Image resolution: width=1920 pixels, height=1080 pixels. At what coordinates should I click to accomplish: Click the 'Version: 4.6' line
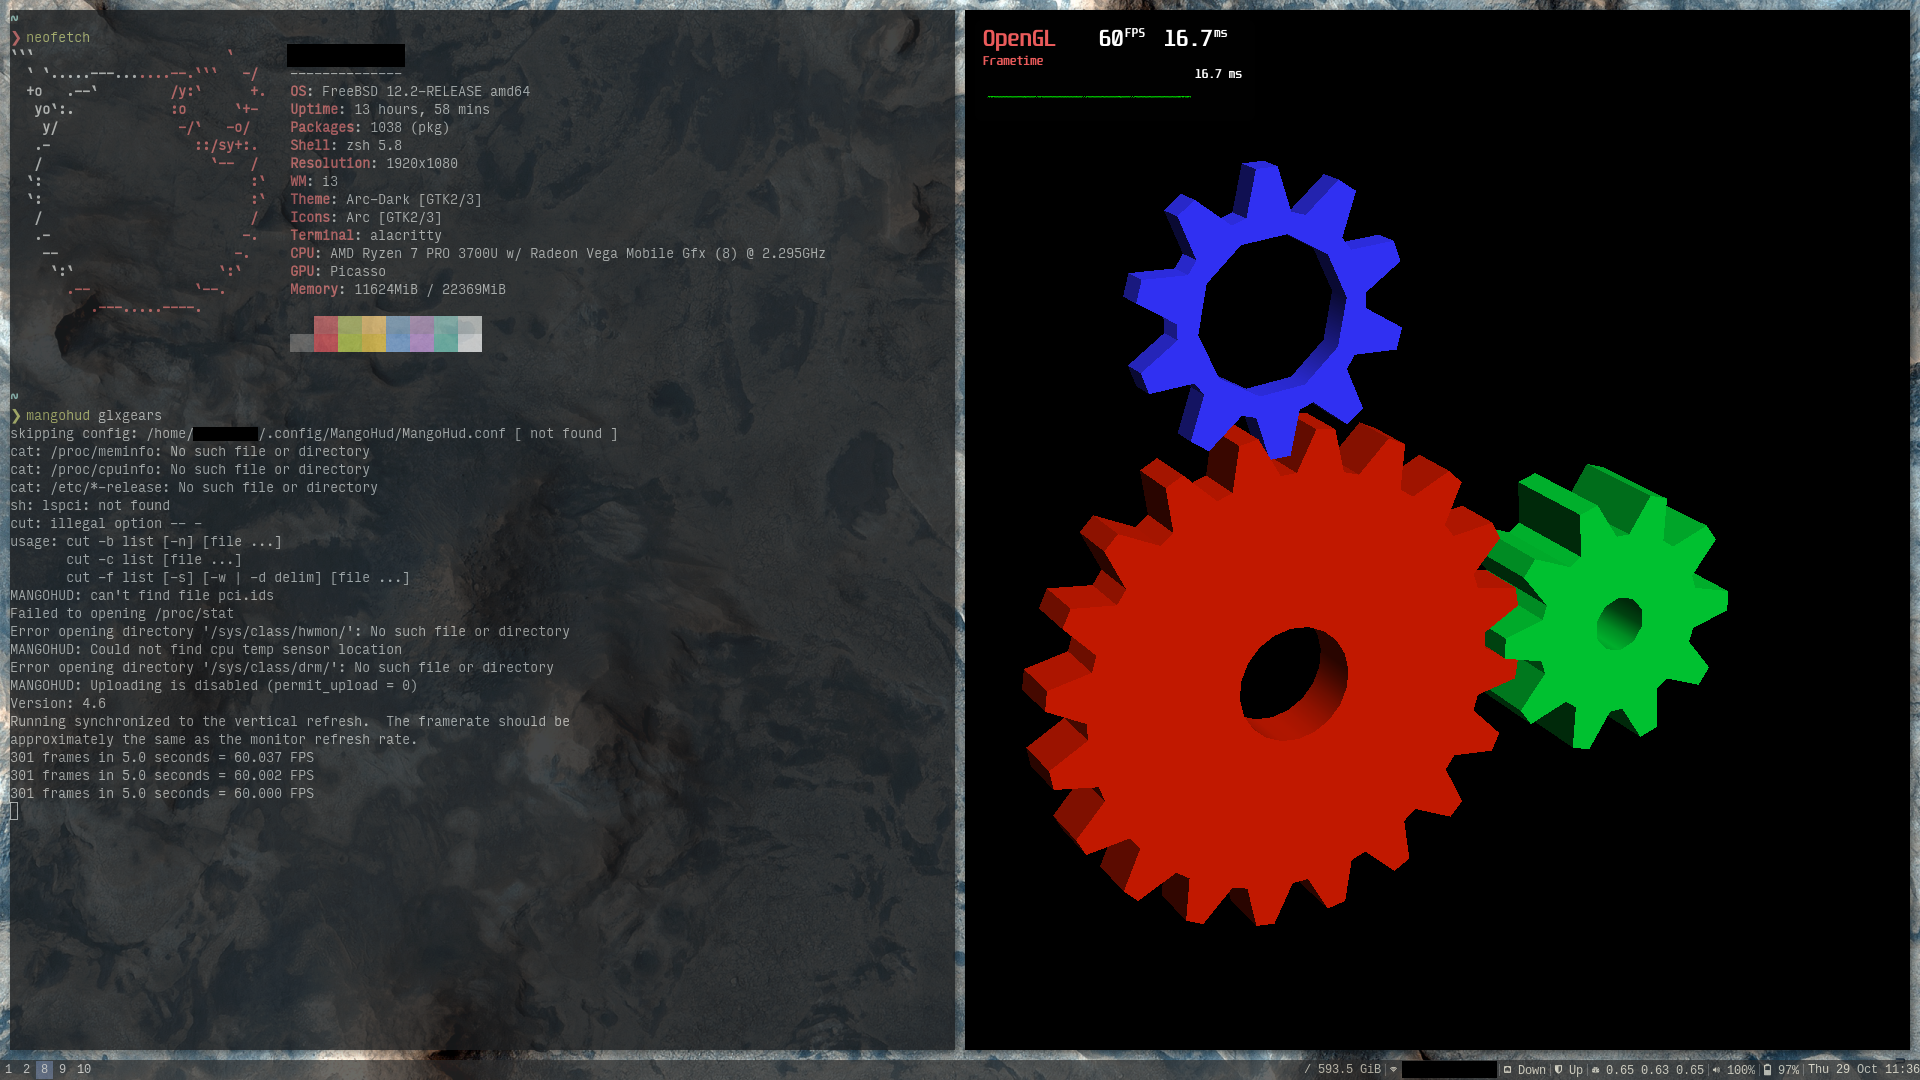58,704
